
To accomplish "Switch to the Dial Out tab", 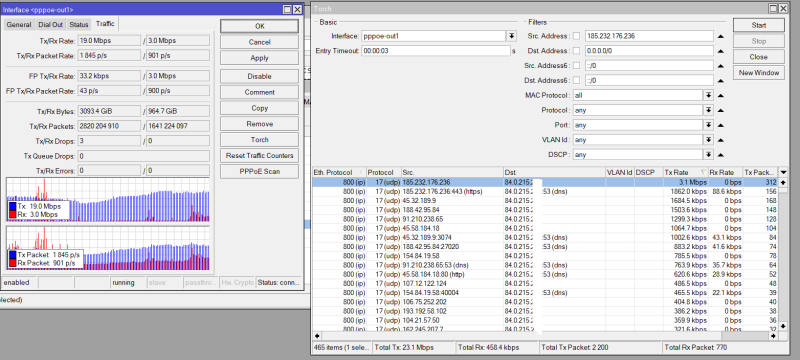I will click(51, 25).
